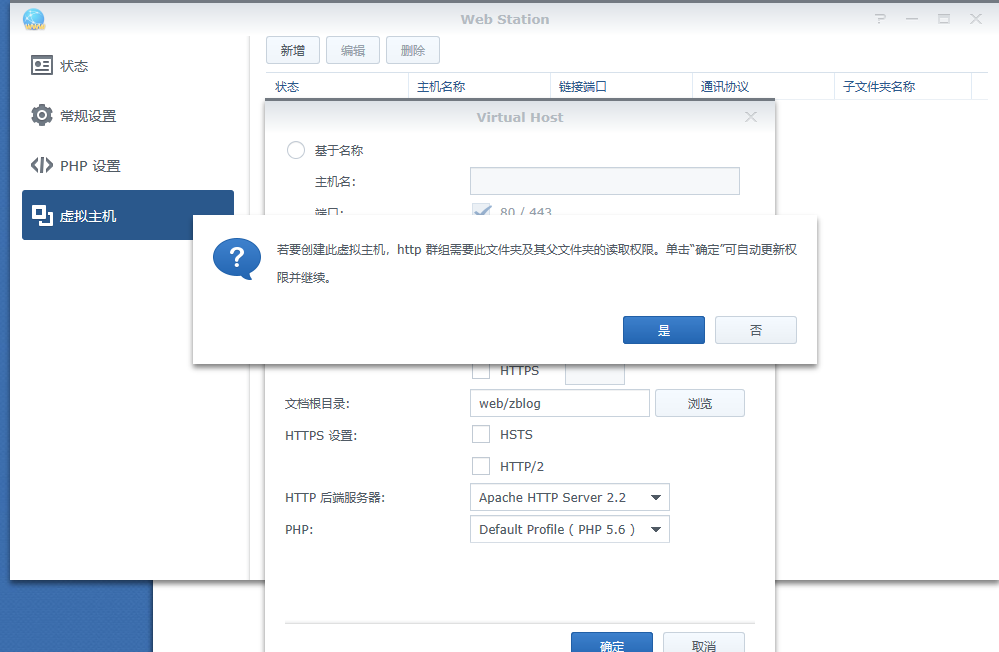999x652 pixels.
Task: Toggle the HTTP/2 checkbox
Action: click(x=481, y=466)
